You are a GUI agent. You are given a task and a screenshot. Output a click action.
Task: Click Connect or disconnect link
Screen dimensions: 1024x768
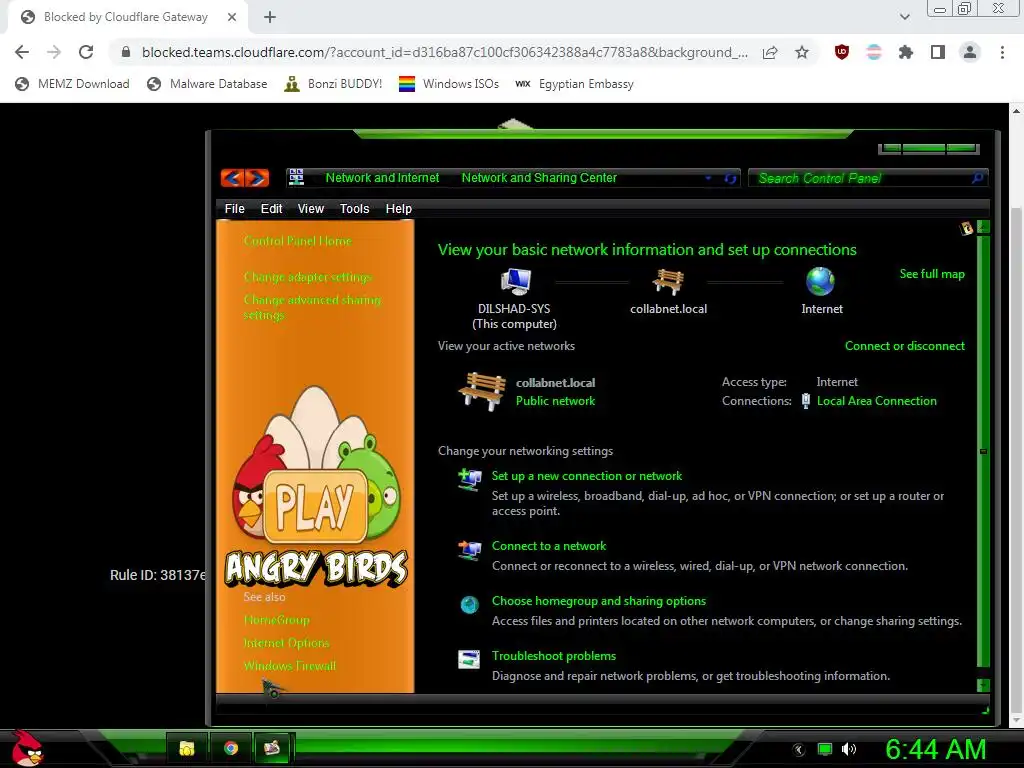point(904,345)
